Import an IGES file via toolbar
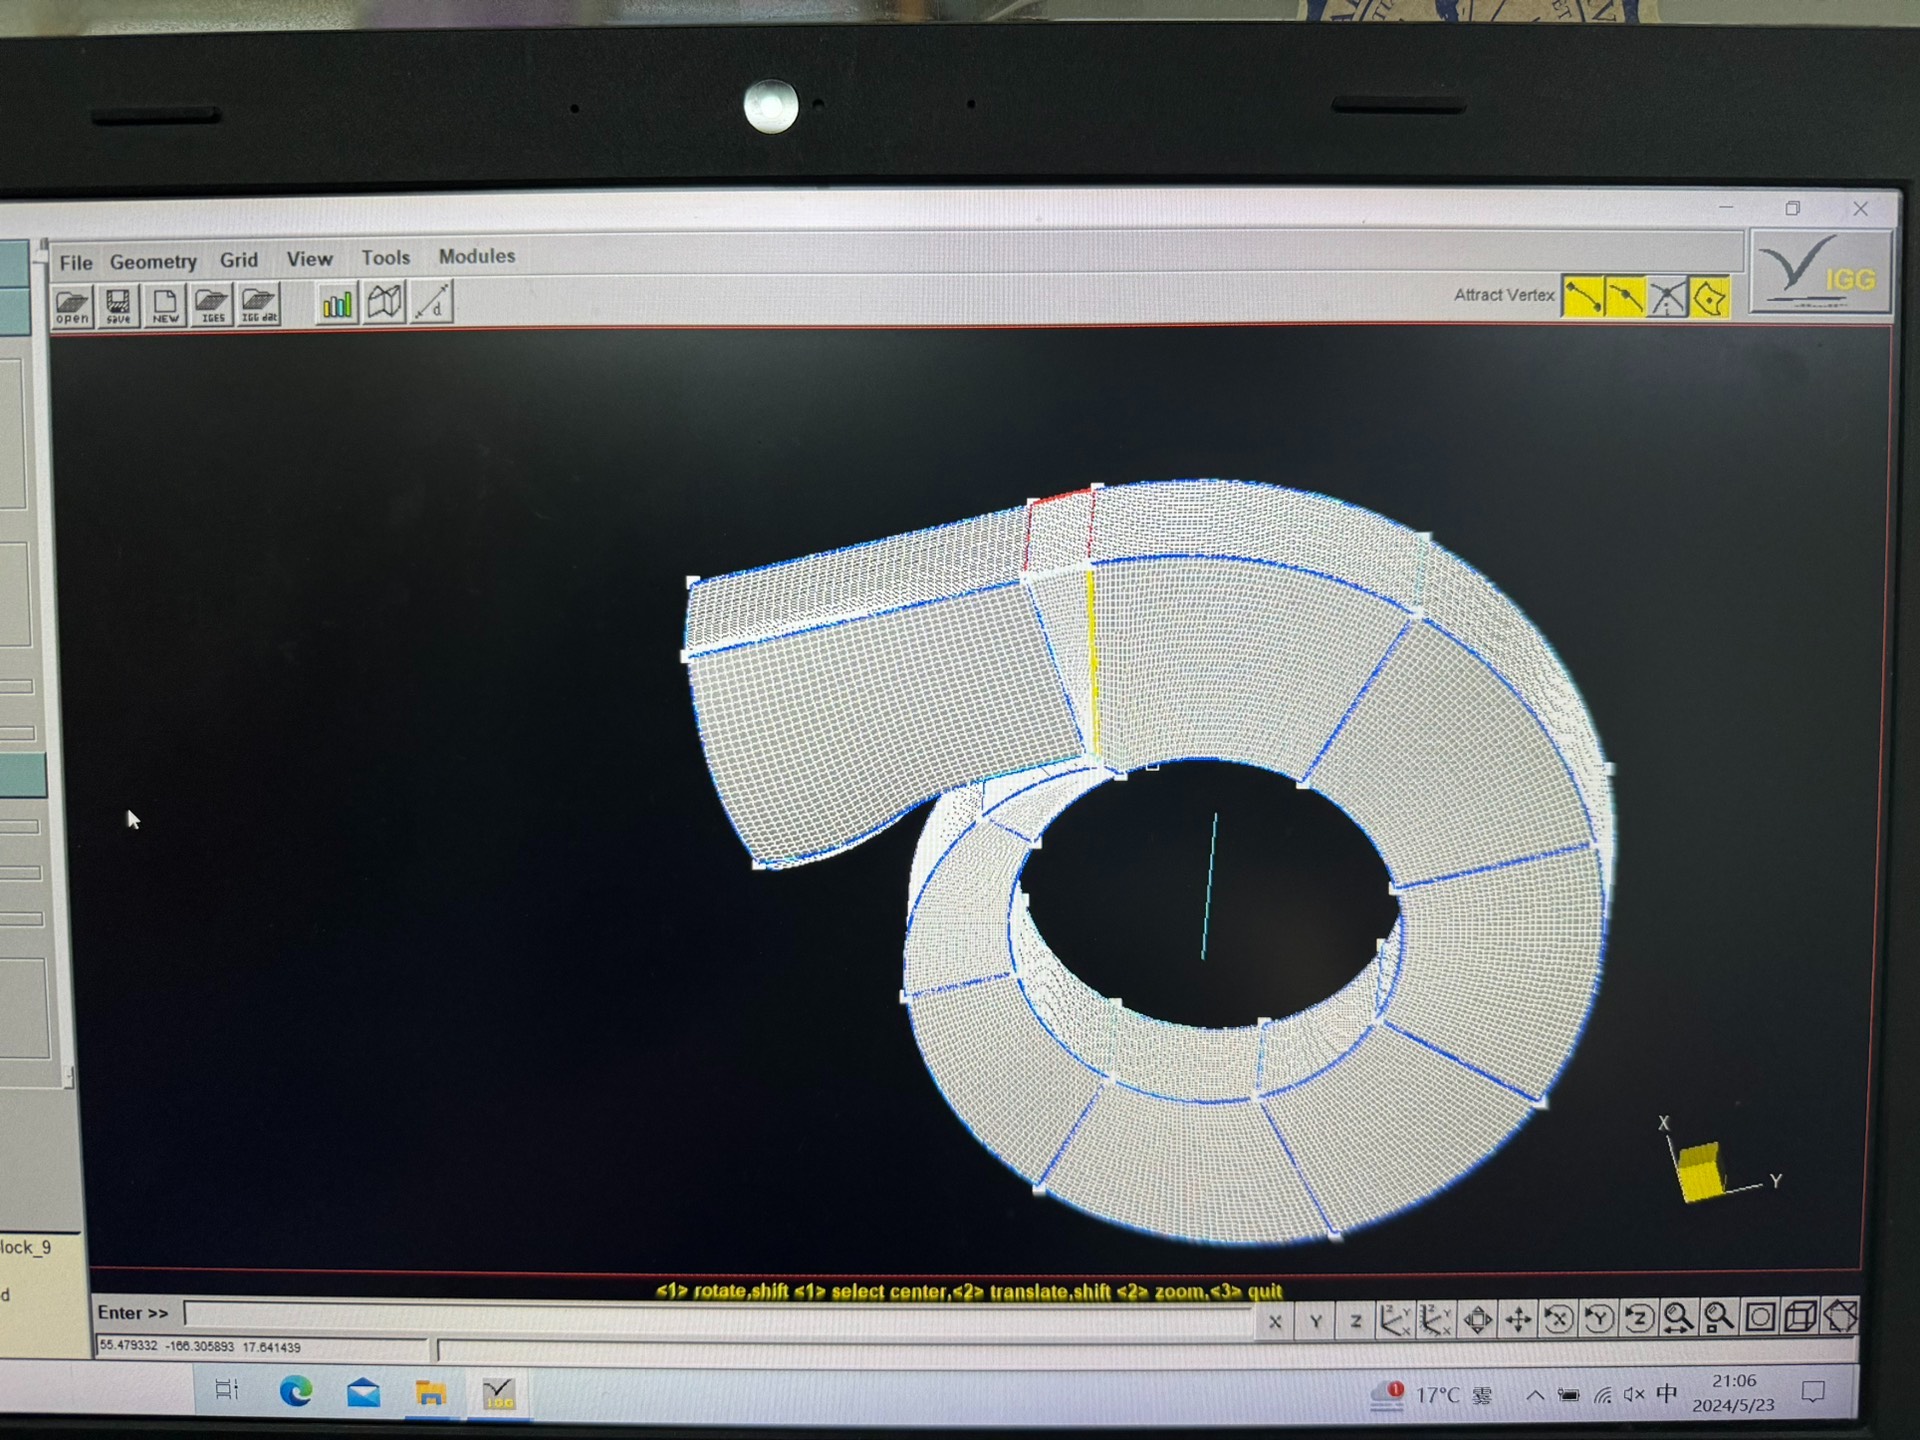The image size is (1920, 1440). (x=212, y=304)
